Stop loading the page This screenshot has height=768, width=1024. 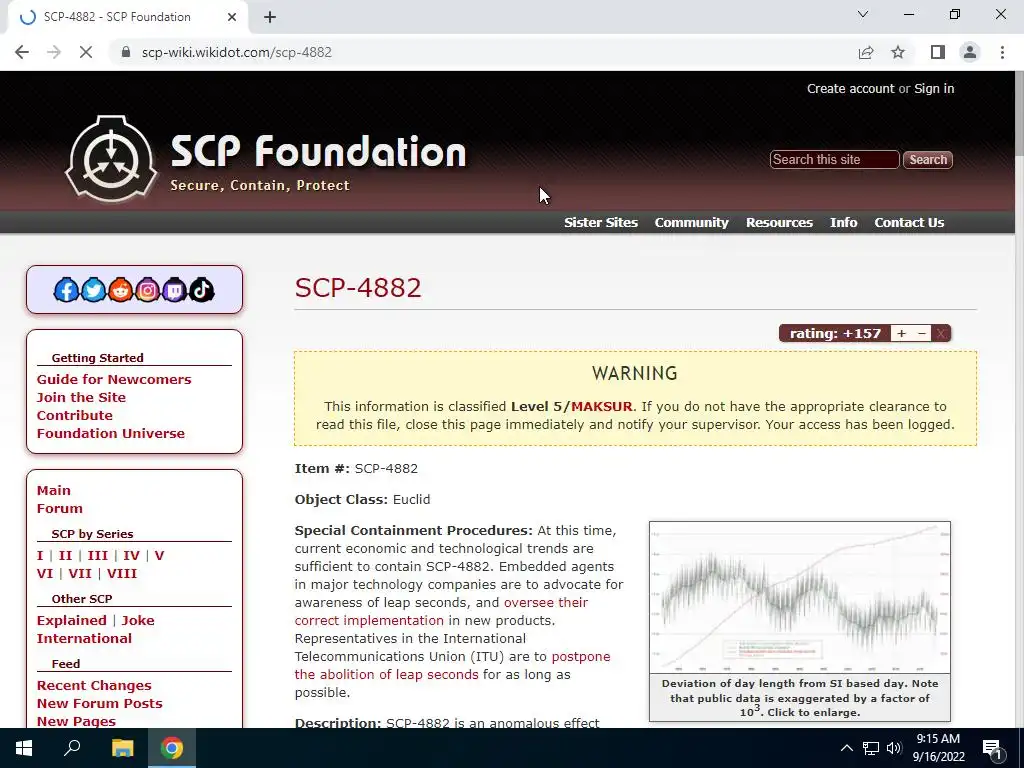click(86, 52)
